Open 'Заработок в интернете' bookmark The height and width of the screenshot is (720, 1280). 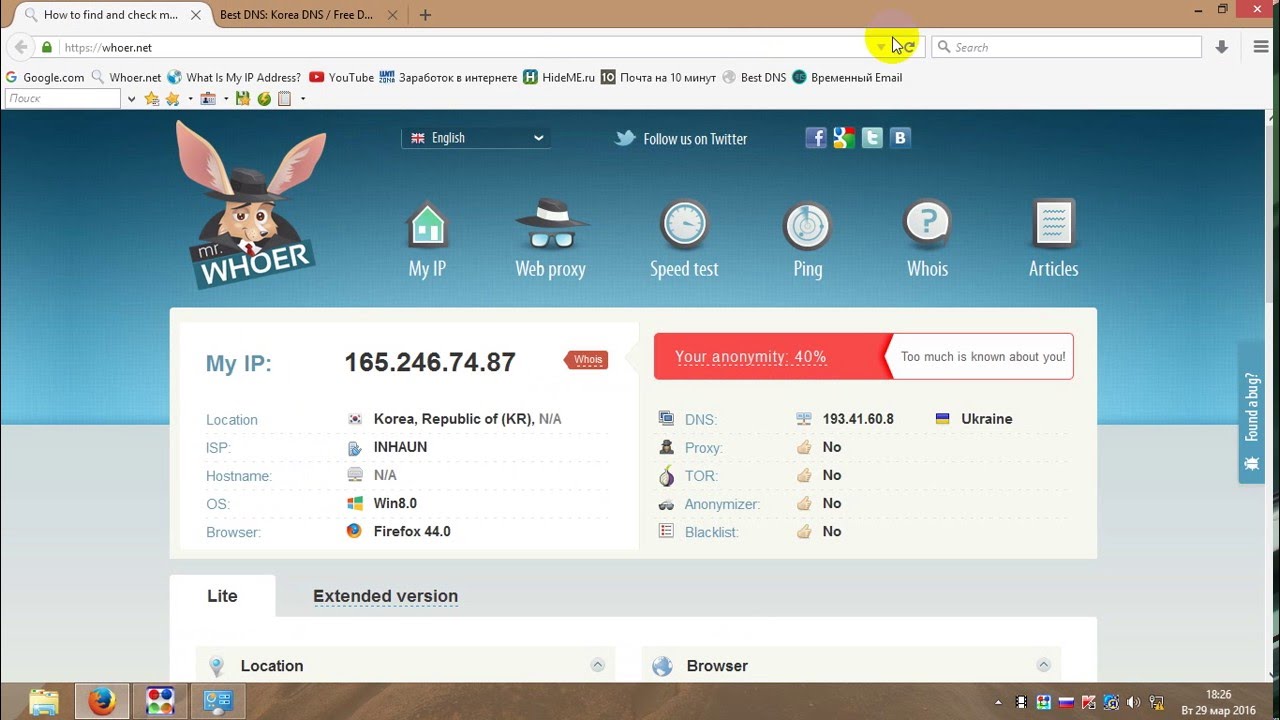click(449, 77)
